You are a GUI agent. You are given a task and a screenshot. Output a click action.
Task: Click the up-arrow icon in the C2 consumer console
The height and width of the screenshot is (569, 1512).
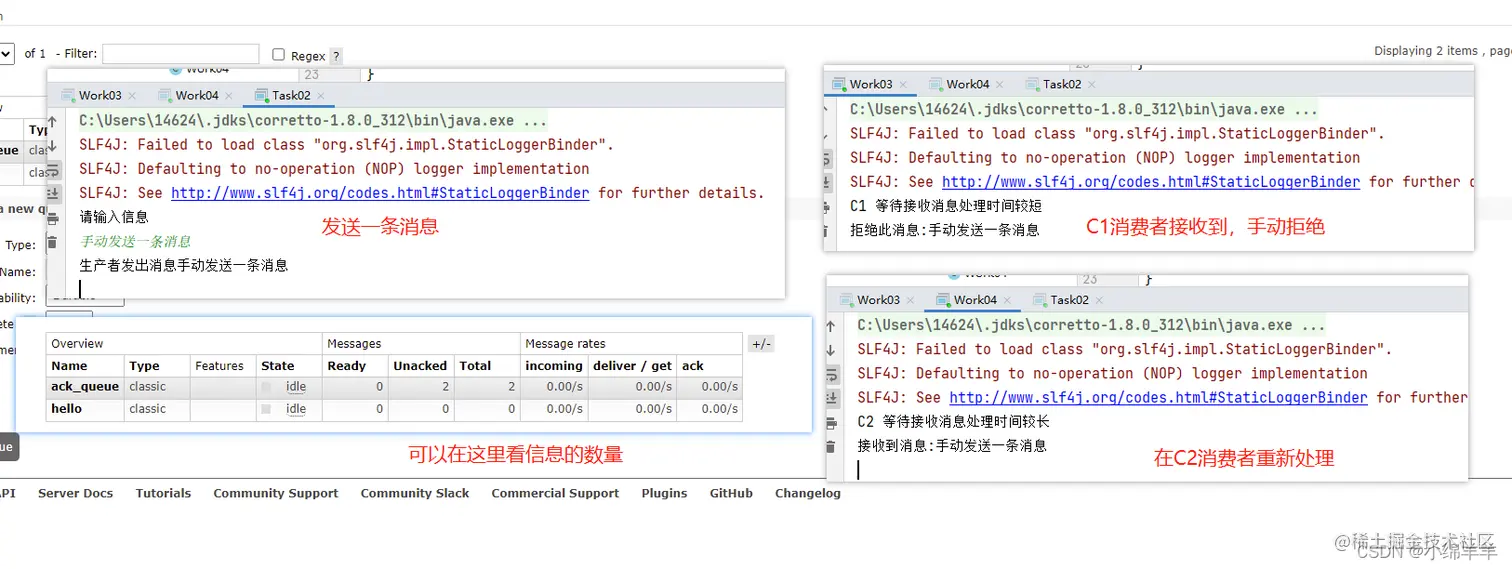point(831,327)
